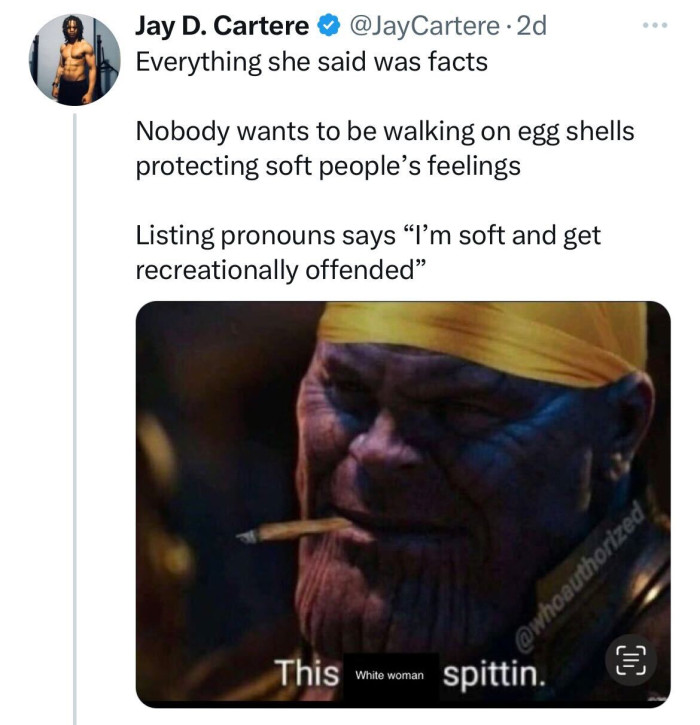
Task: Click the black "White woman" label
Action: [x=390, y=676]
